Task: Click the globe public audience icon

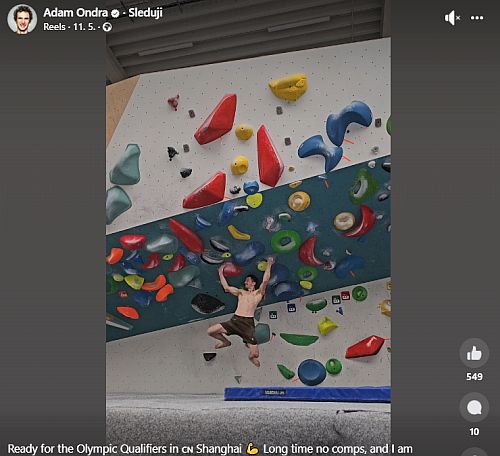Action: click(x=107, y=27)
